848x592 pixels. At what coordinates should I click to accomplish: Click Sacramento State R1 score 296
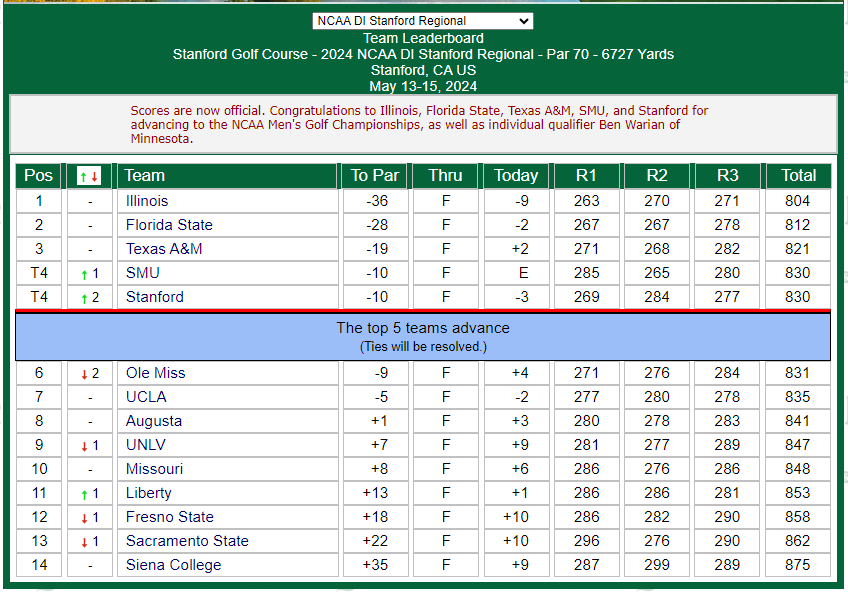(x=586, y=541)
